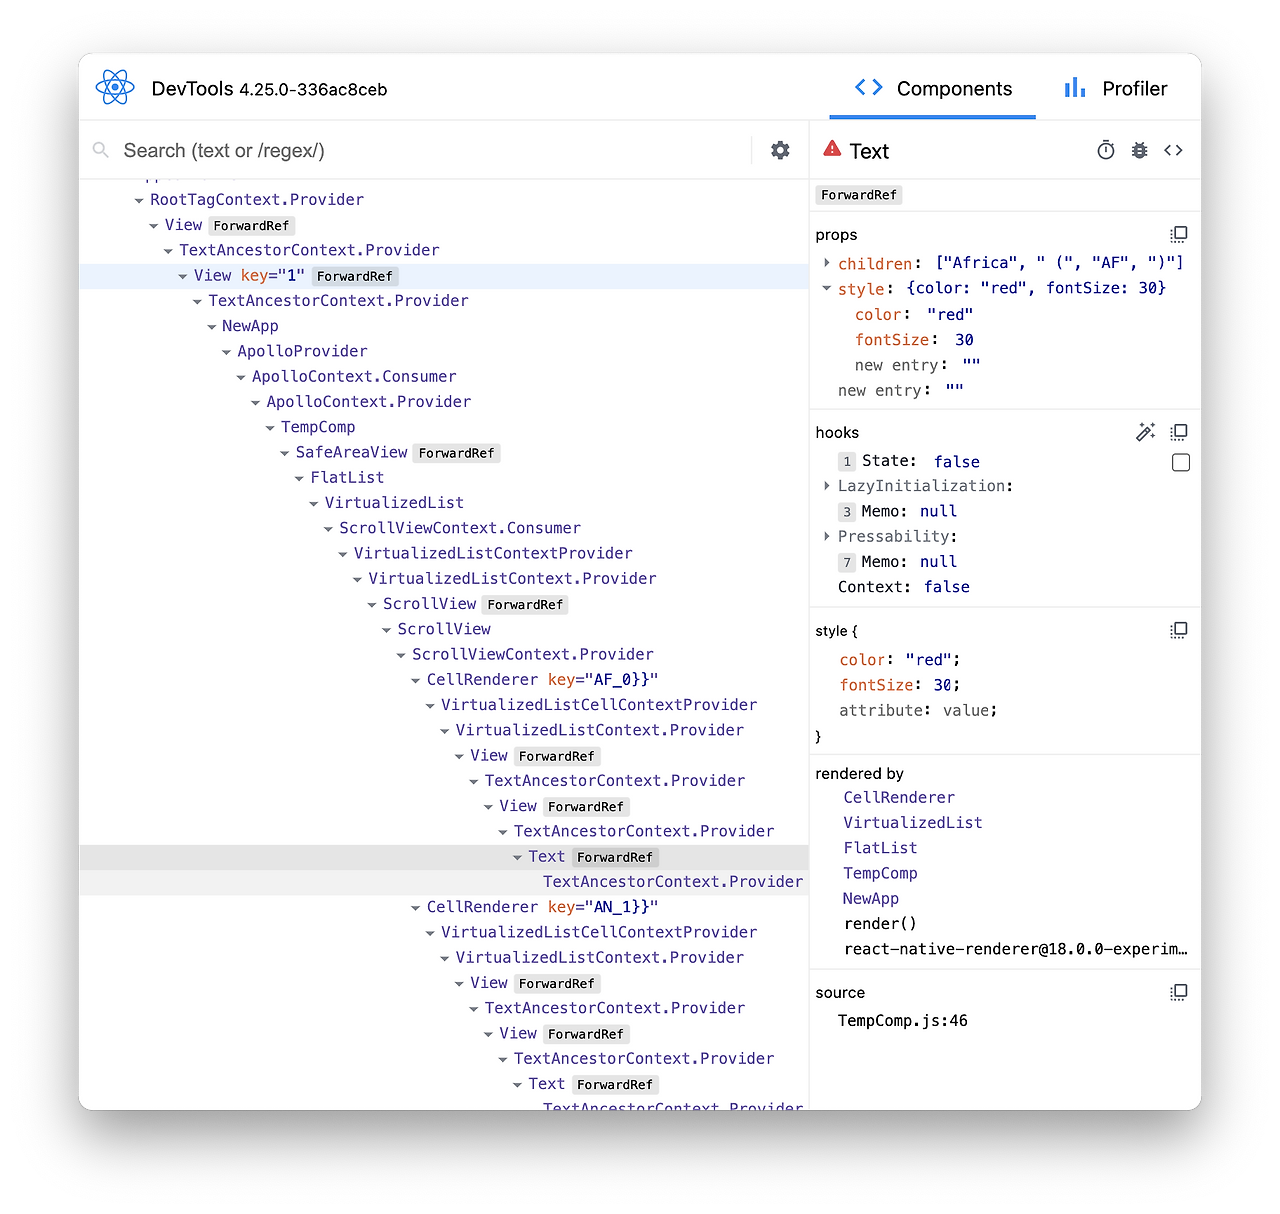The width and height of the screenshot is (1280, 1214).
Task: Parse hook names with magic wand icon
Action: [1146, 431]
